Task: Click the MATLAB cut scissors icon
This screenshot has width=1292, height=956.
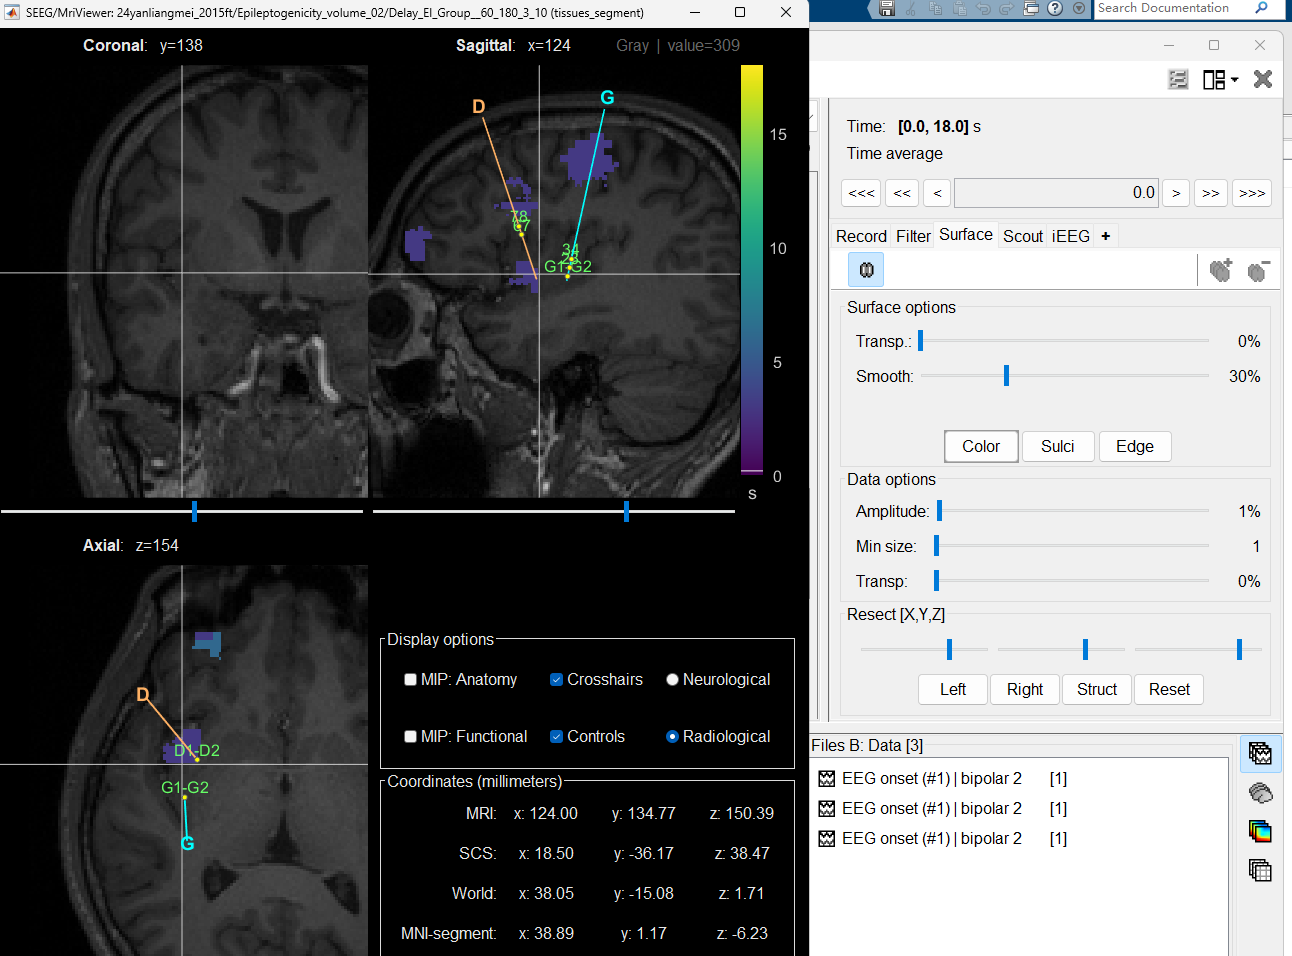Action: point(911,8)
